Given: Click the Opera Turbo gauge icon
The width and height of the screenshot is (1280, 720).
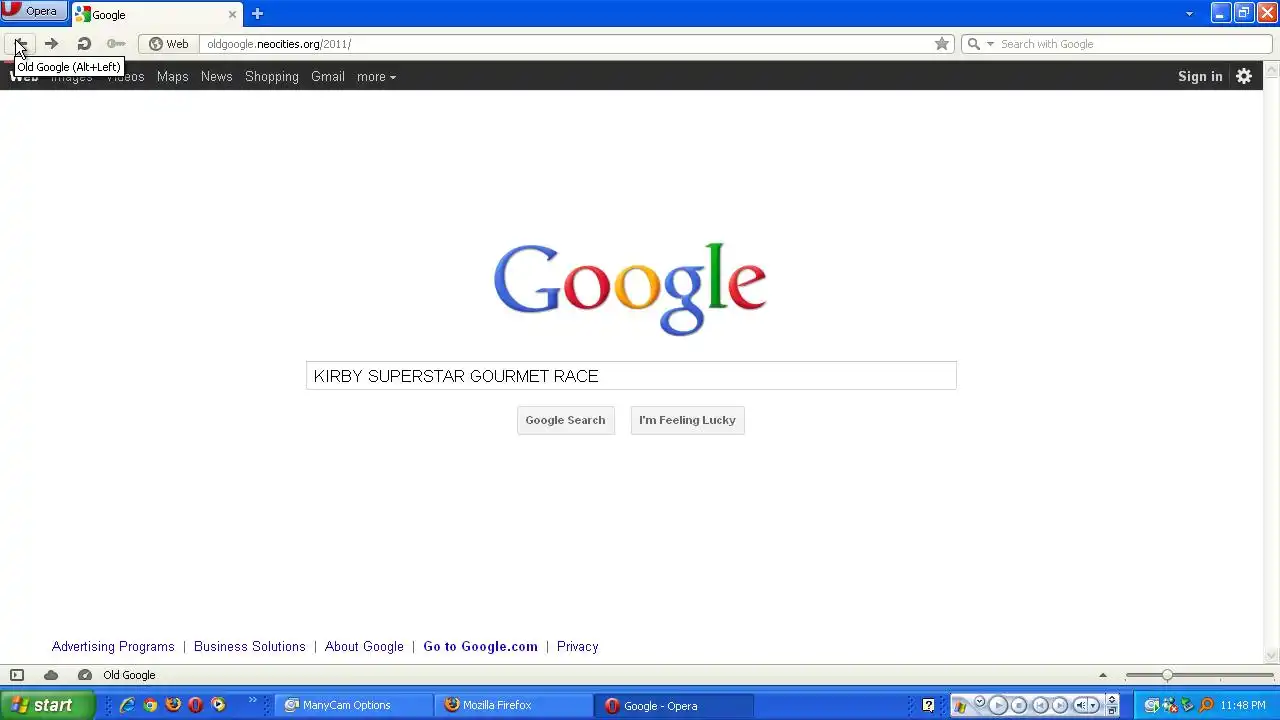Looking at the screenshot, I should pos(85,675).
